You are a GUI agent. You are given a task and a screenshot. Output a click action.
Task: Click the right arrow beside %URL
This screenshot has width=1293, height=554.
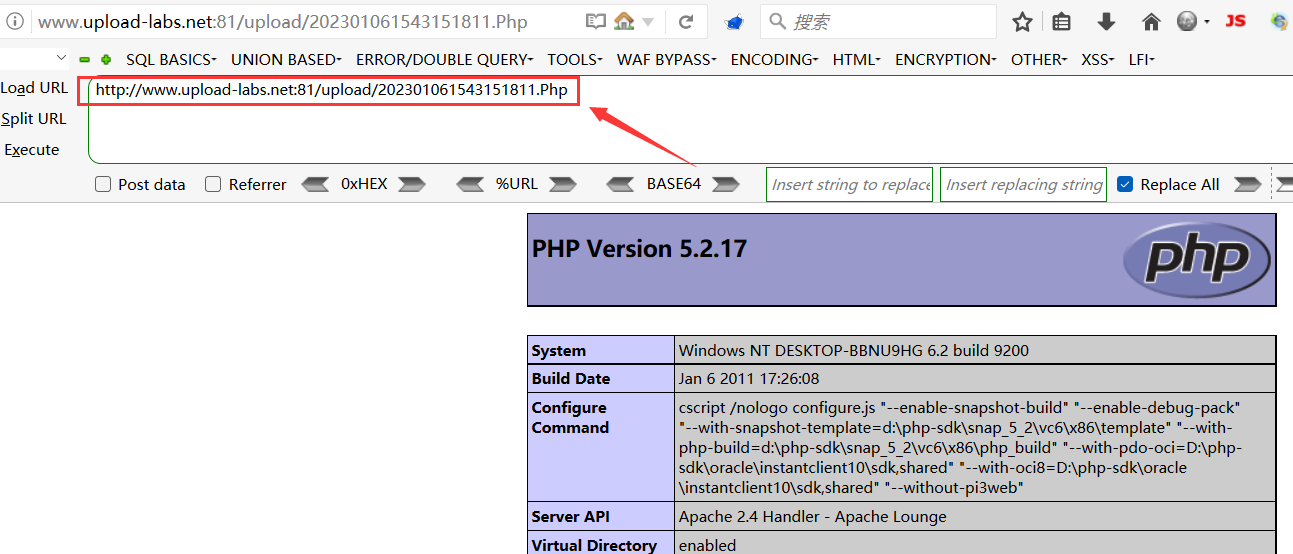point(563,184)
